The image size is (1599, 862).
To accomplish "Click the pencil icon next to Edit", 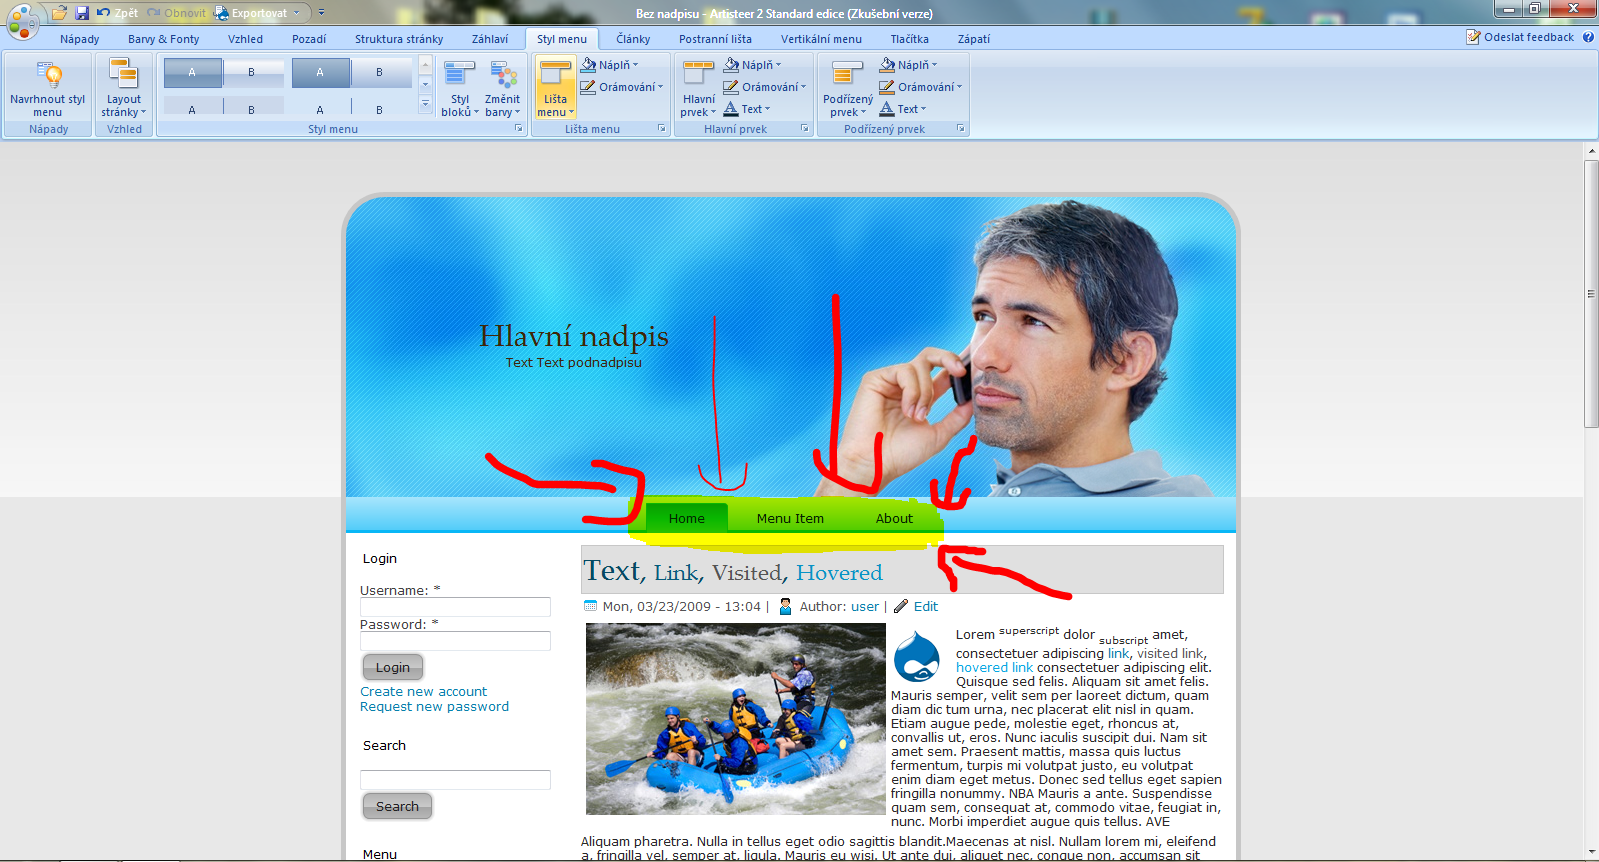I will 901,606.
